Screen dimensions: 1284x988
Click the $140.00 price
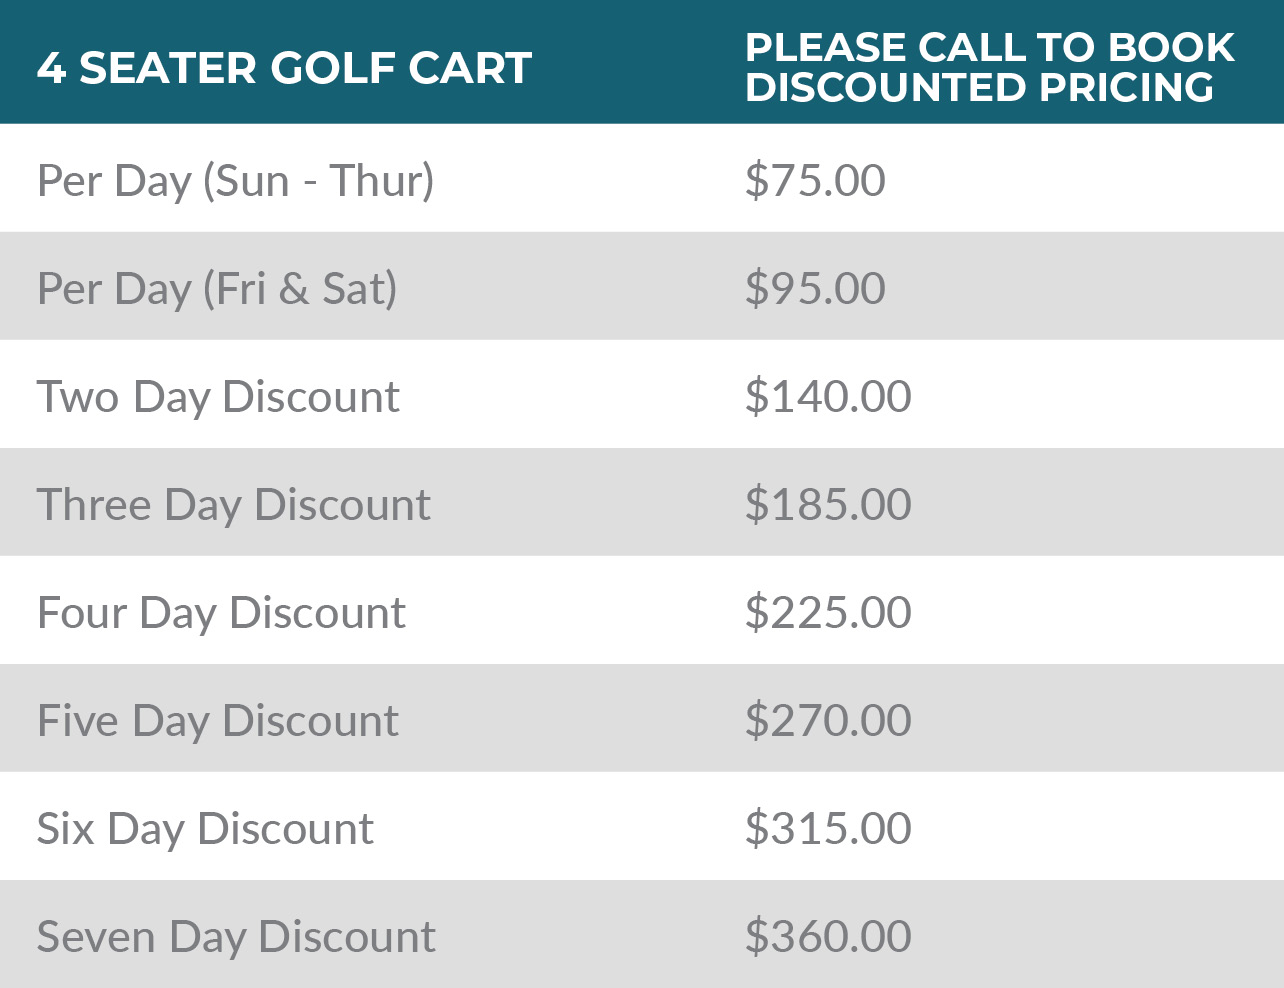tap(828, 397)
